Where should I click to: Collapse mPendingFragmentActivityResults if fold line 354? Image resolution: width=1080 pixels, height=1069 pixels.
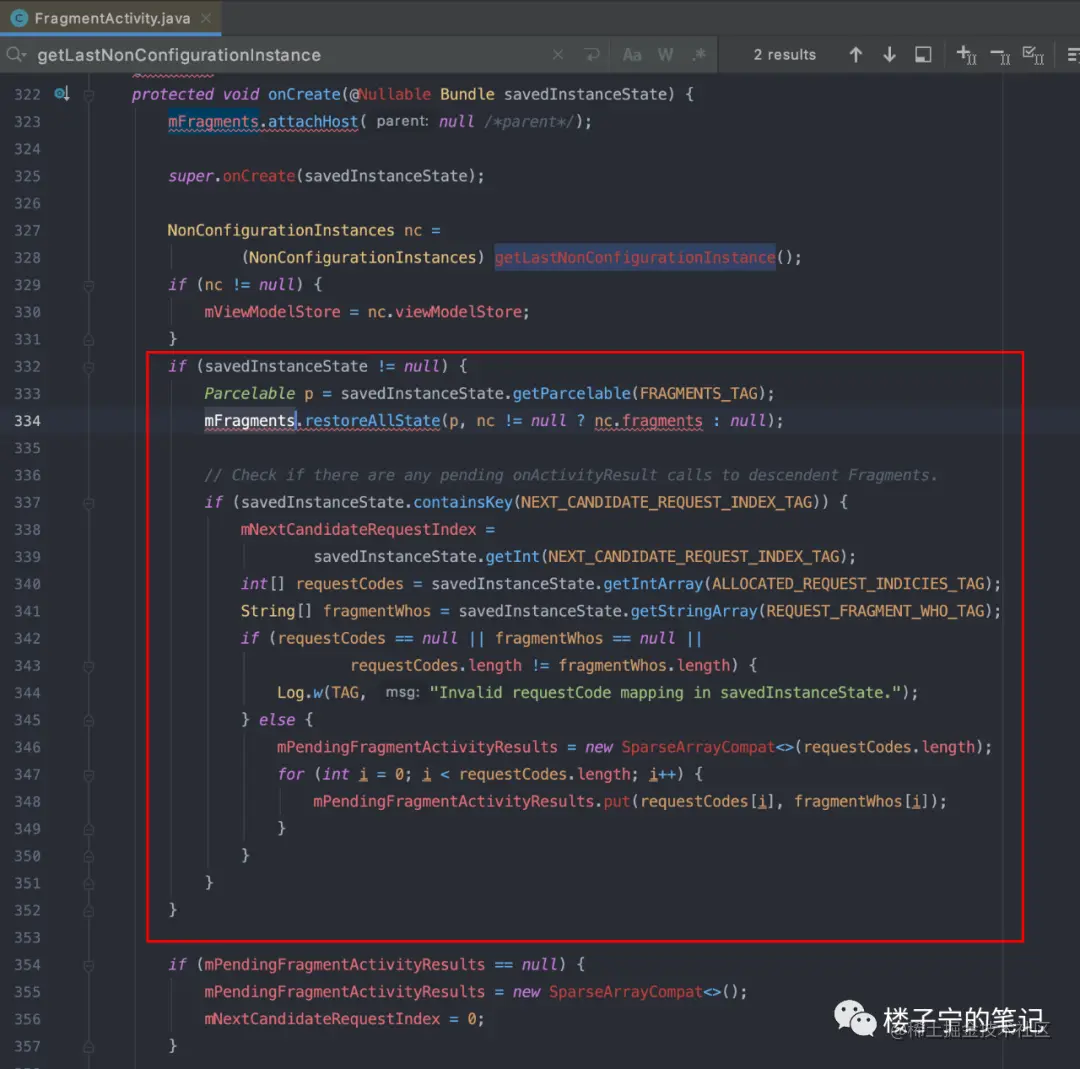pyautogui.click(x=89, y=966)
